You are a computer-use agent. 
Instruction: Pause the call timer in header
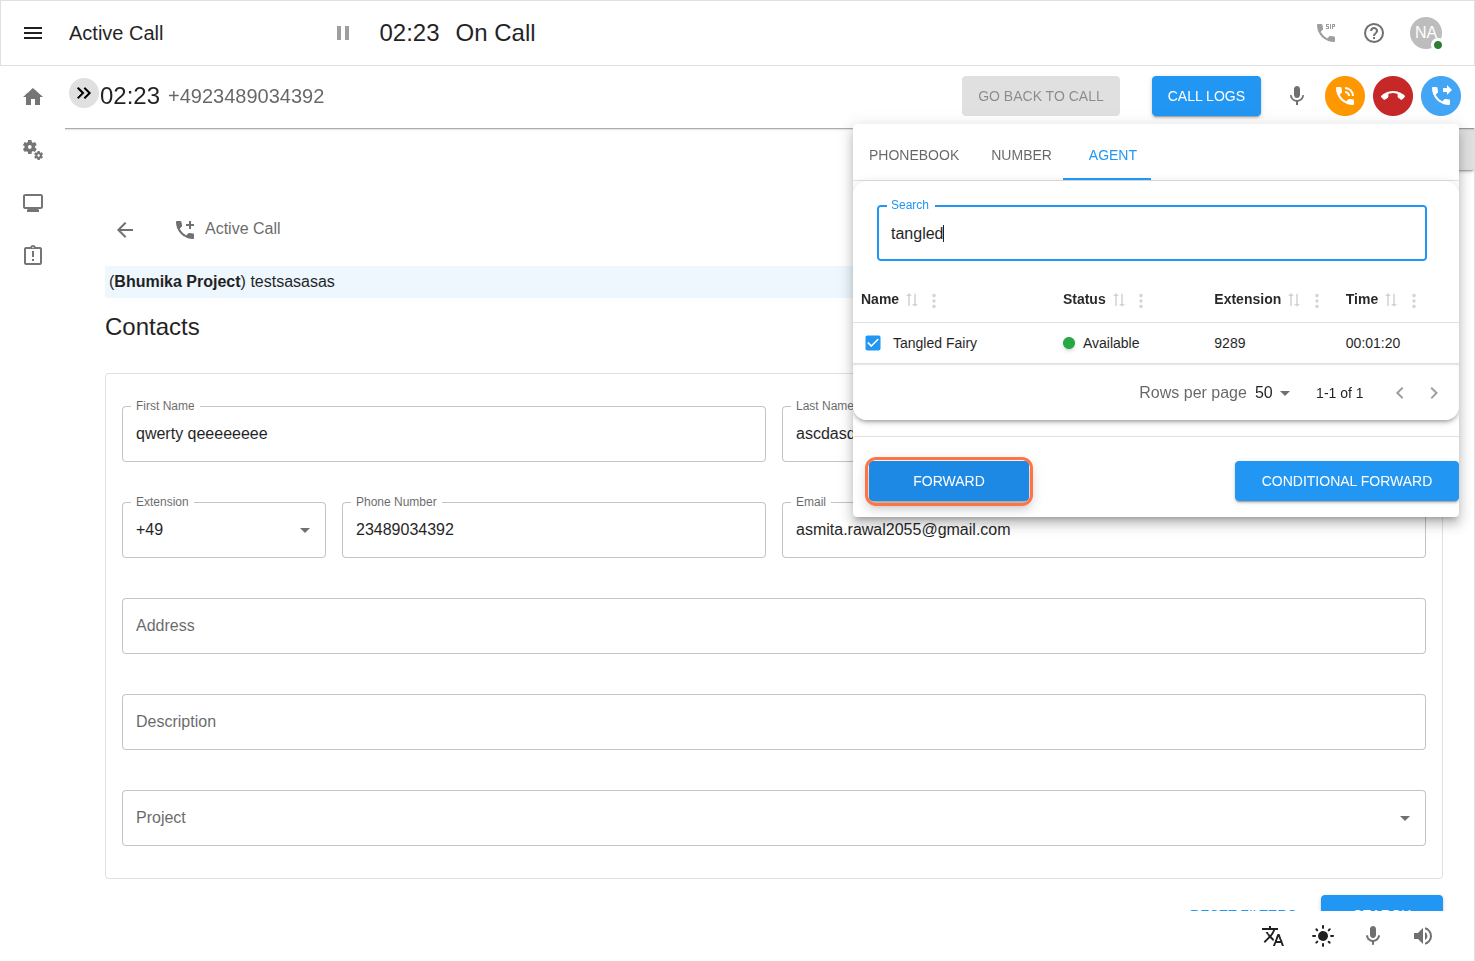click(343, 33)
